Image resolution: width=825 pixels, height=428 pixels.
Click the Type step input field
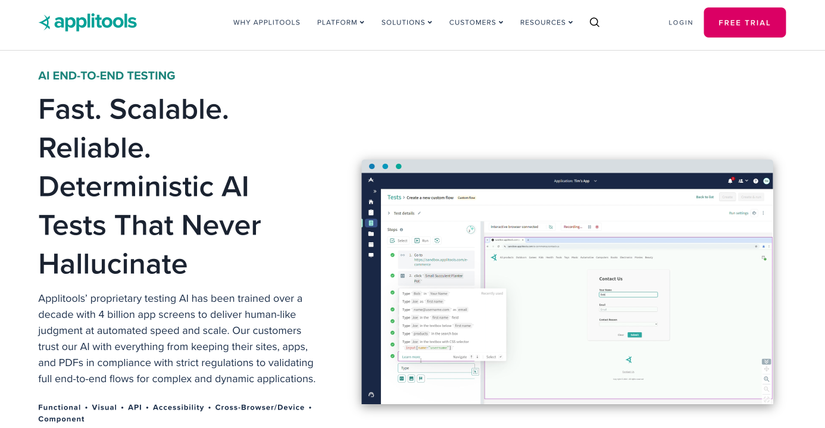coord(436,368)
